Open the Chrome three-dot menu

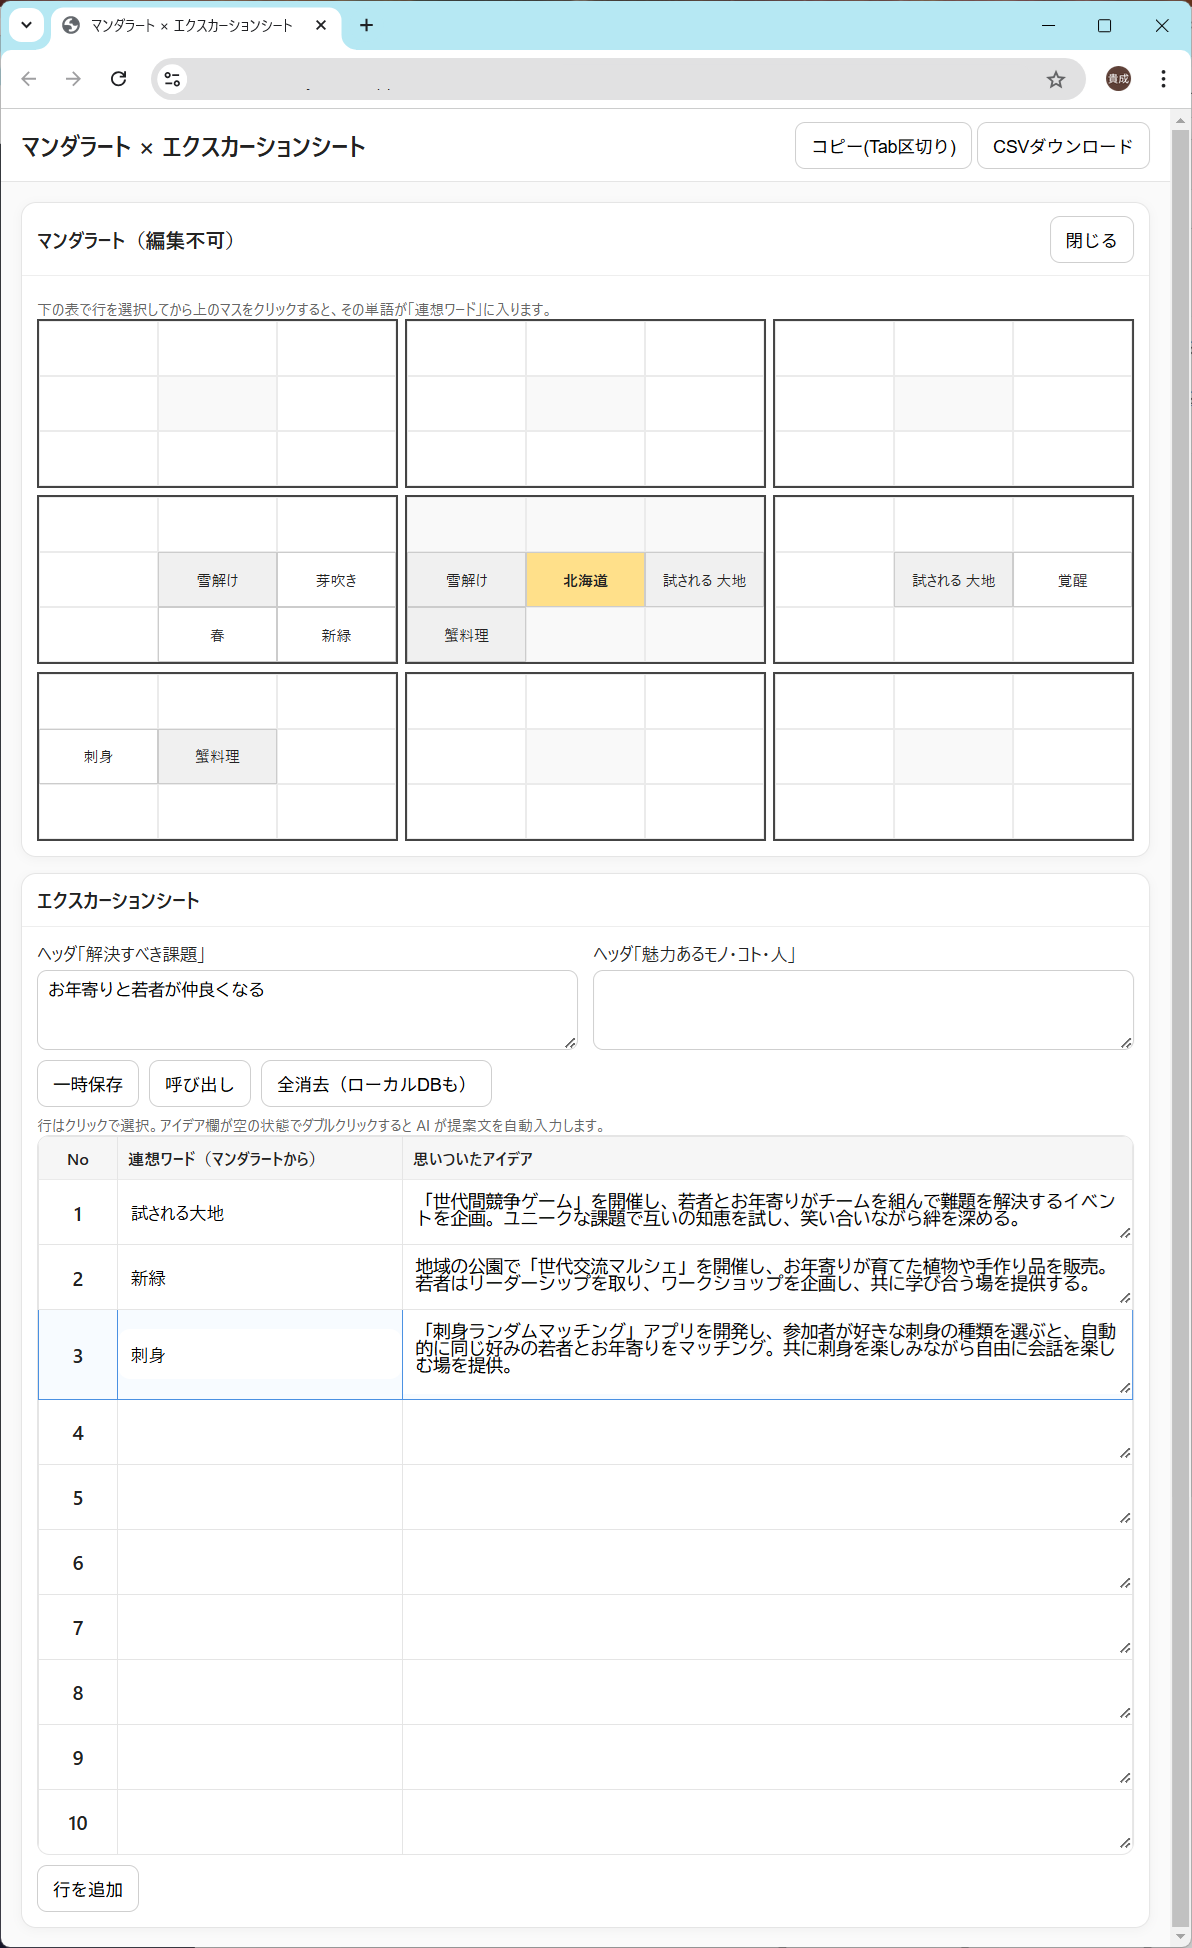(x=1163, y=79)
